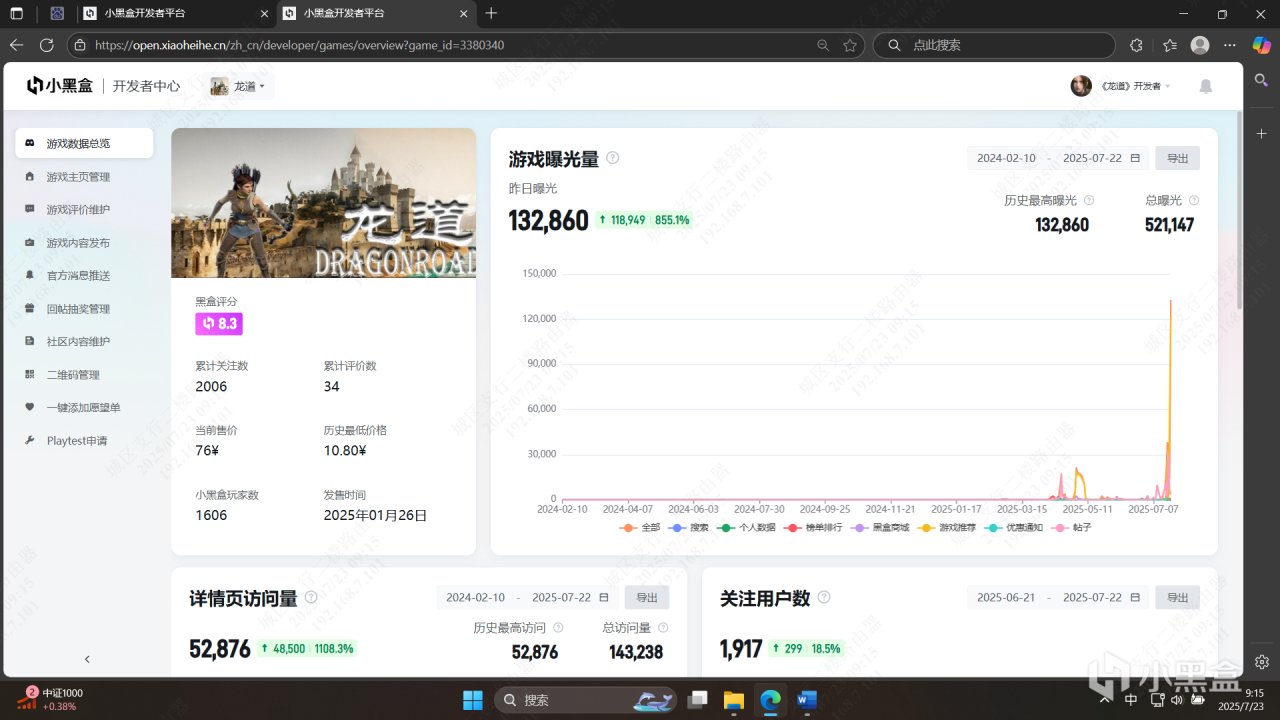Open a new browser tab
The image size is (1280, 720).
click(491, 14)
